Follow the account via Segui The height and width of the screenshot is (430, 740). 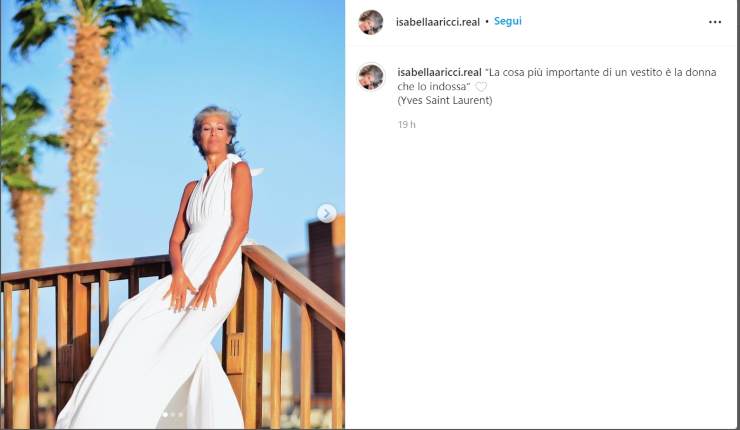point(508,21)
